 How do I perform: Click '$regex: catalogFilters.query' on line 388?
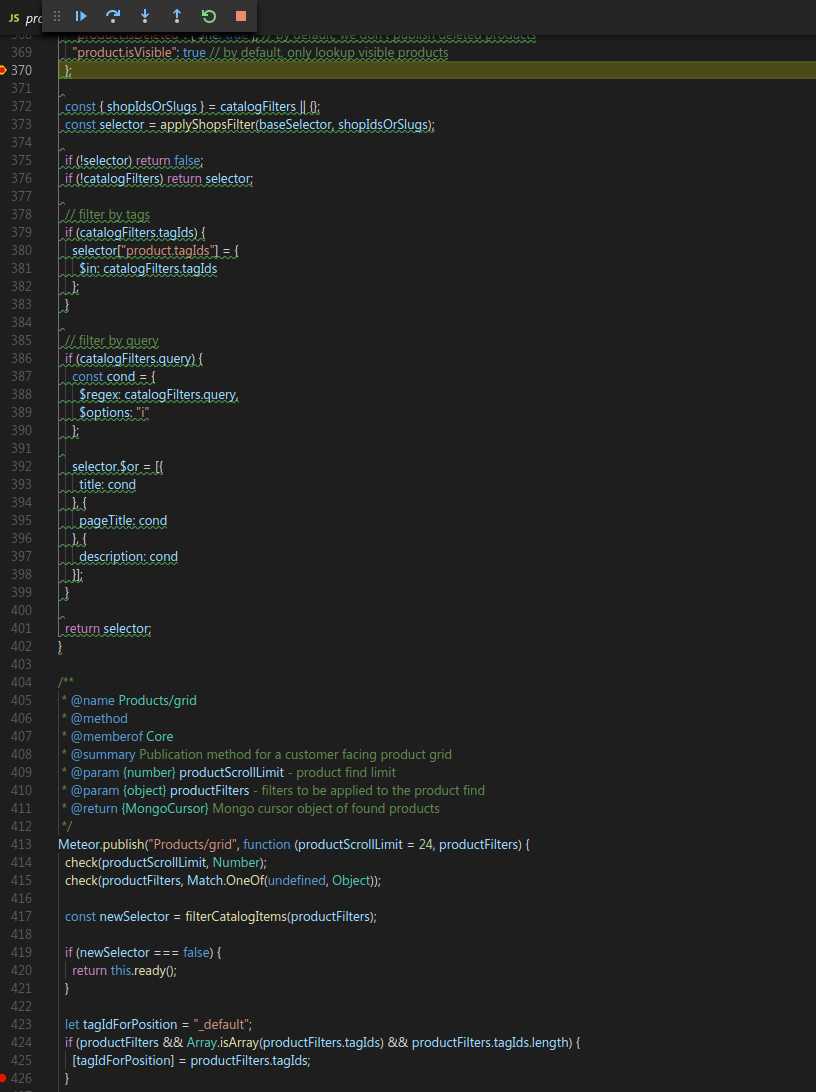tap(157, 395)
